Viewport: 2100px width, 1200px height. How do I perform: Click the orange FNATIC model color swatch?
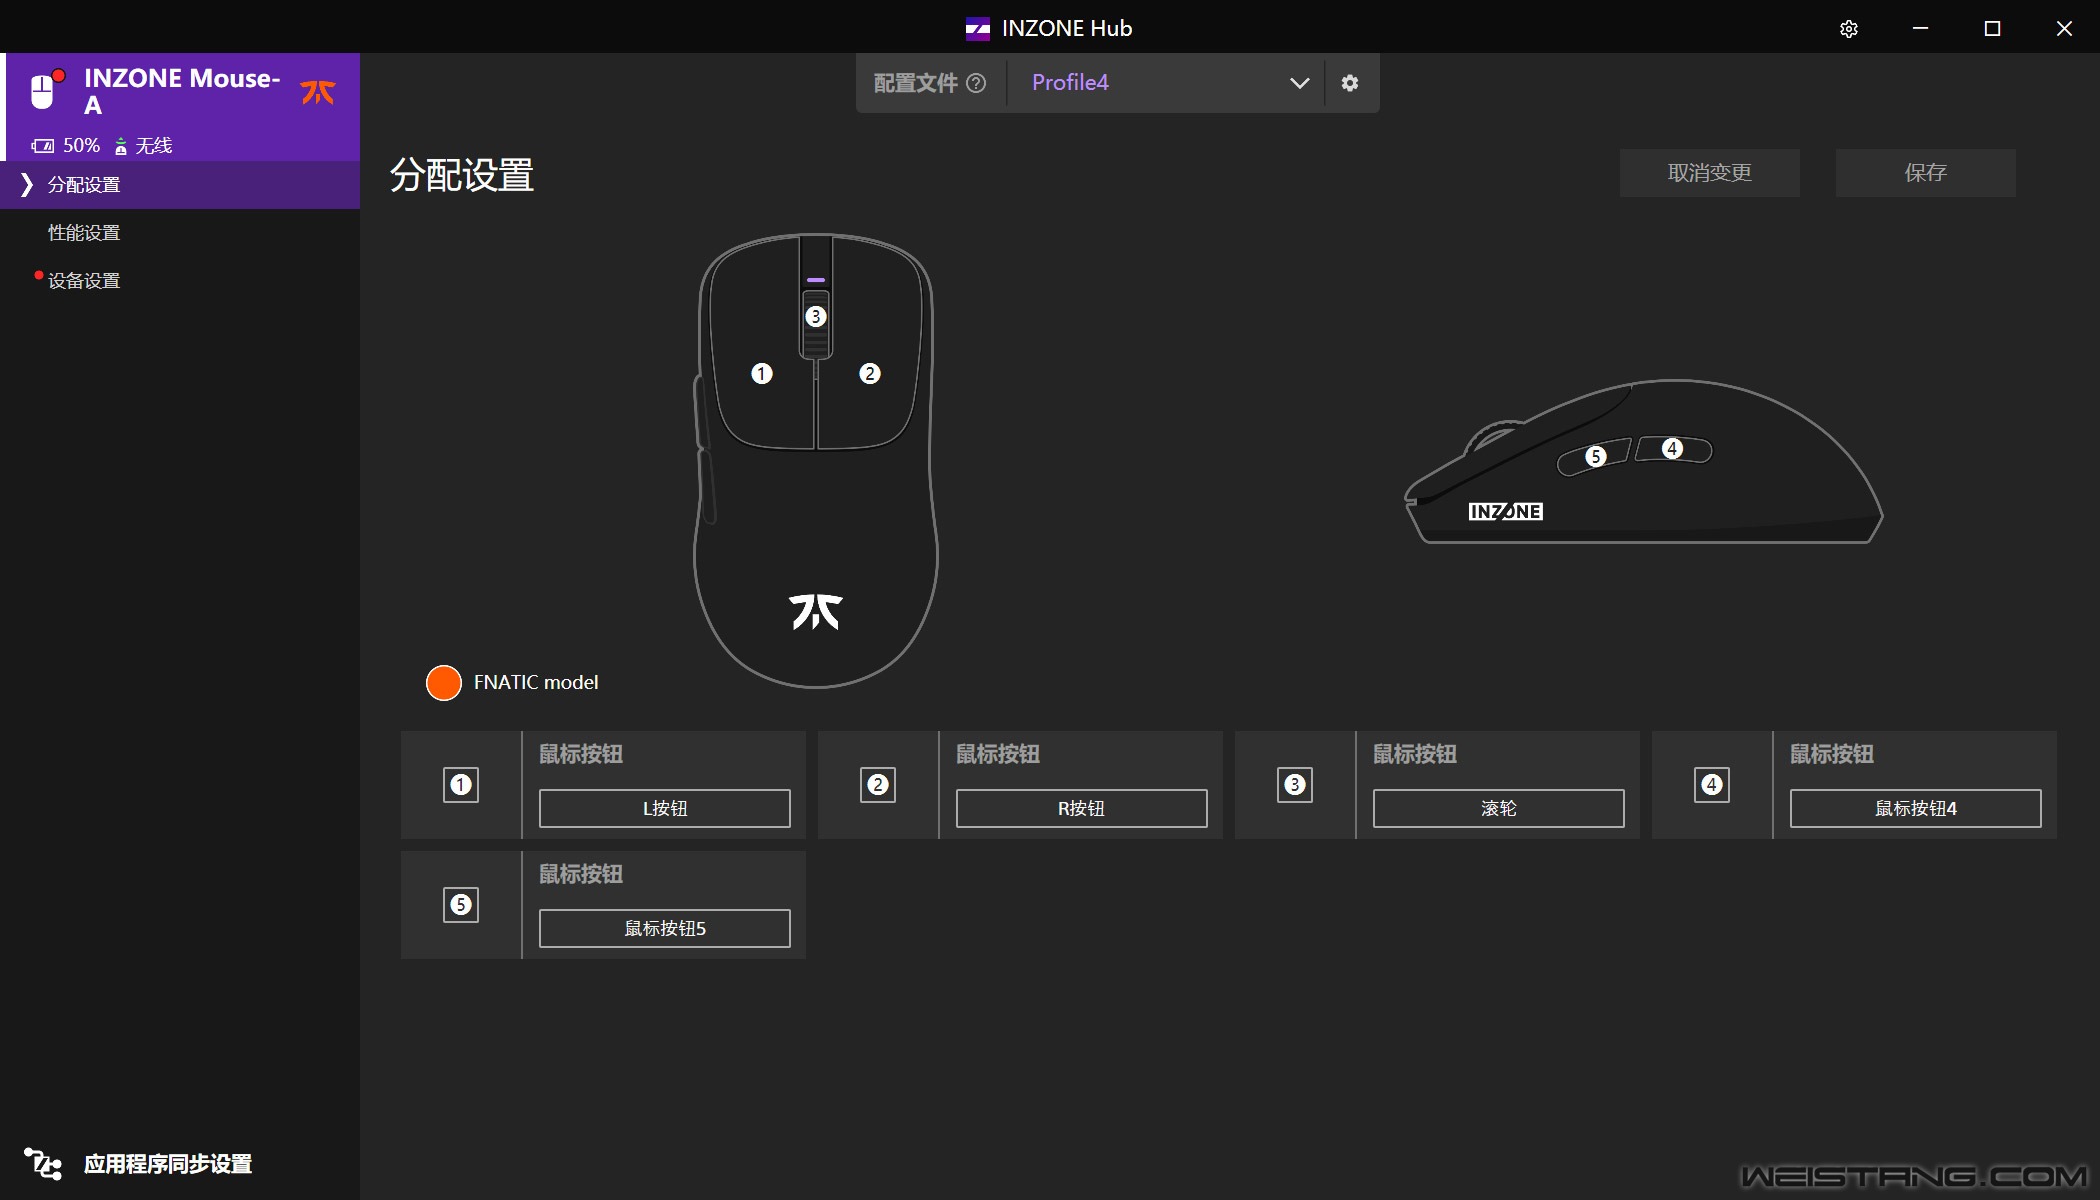(x=444, y=683)
